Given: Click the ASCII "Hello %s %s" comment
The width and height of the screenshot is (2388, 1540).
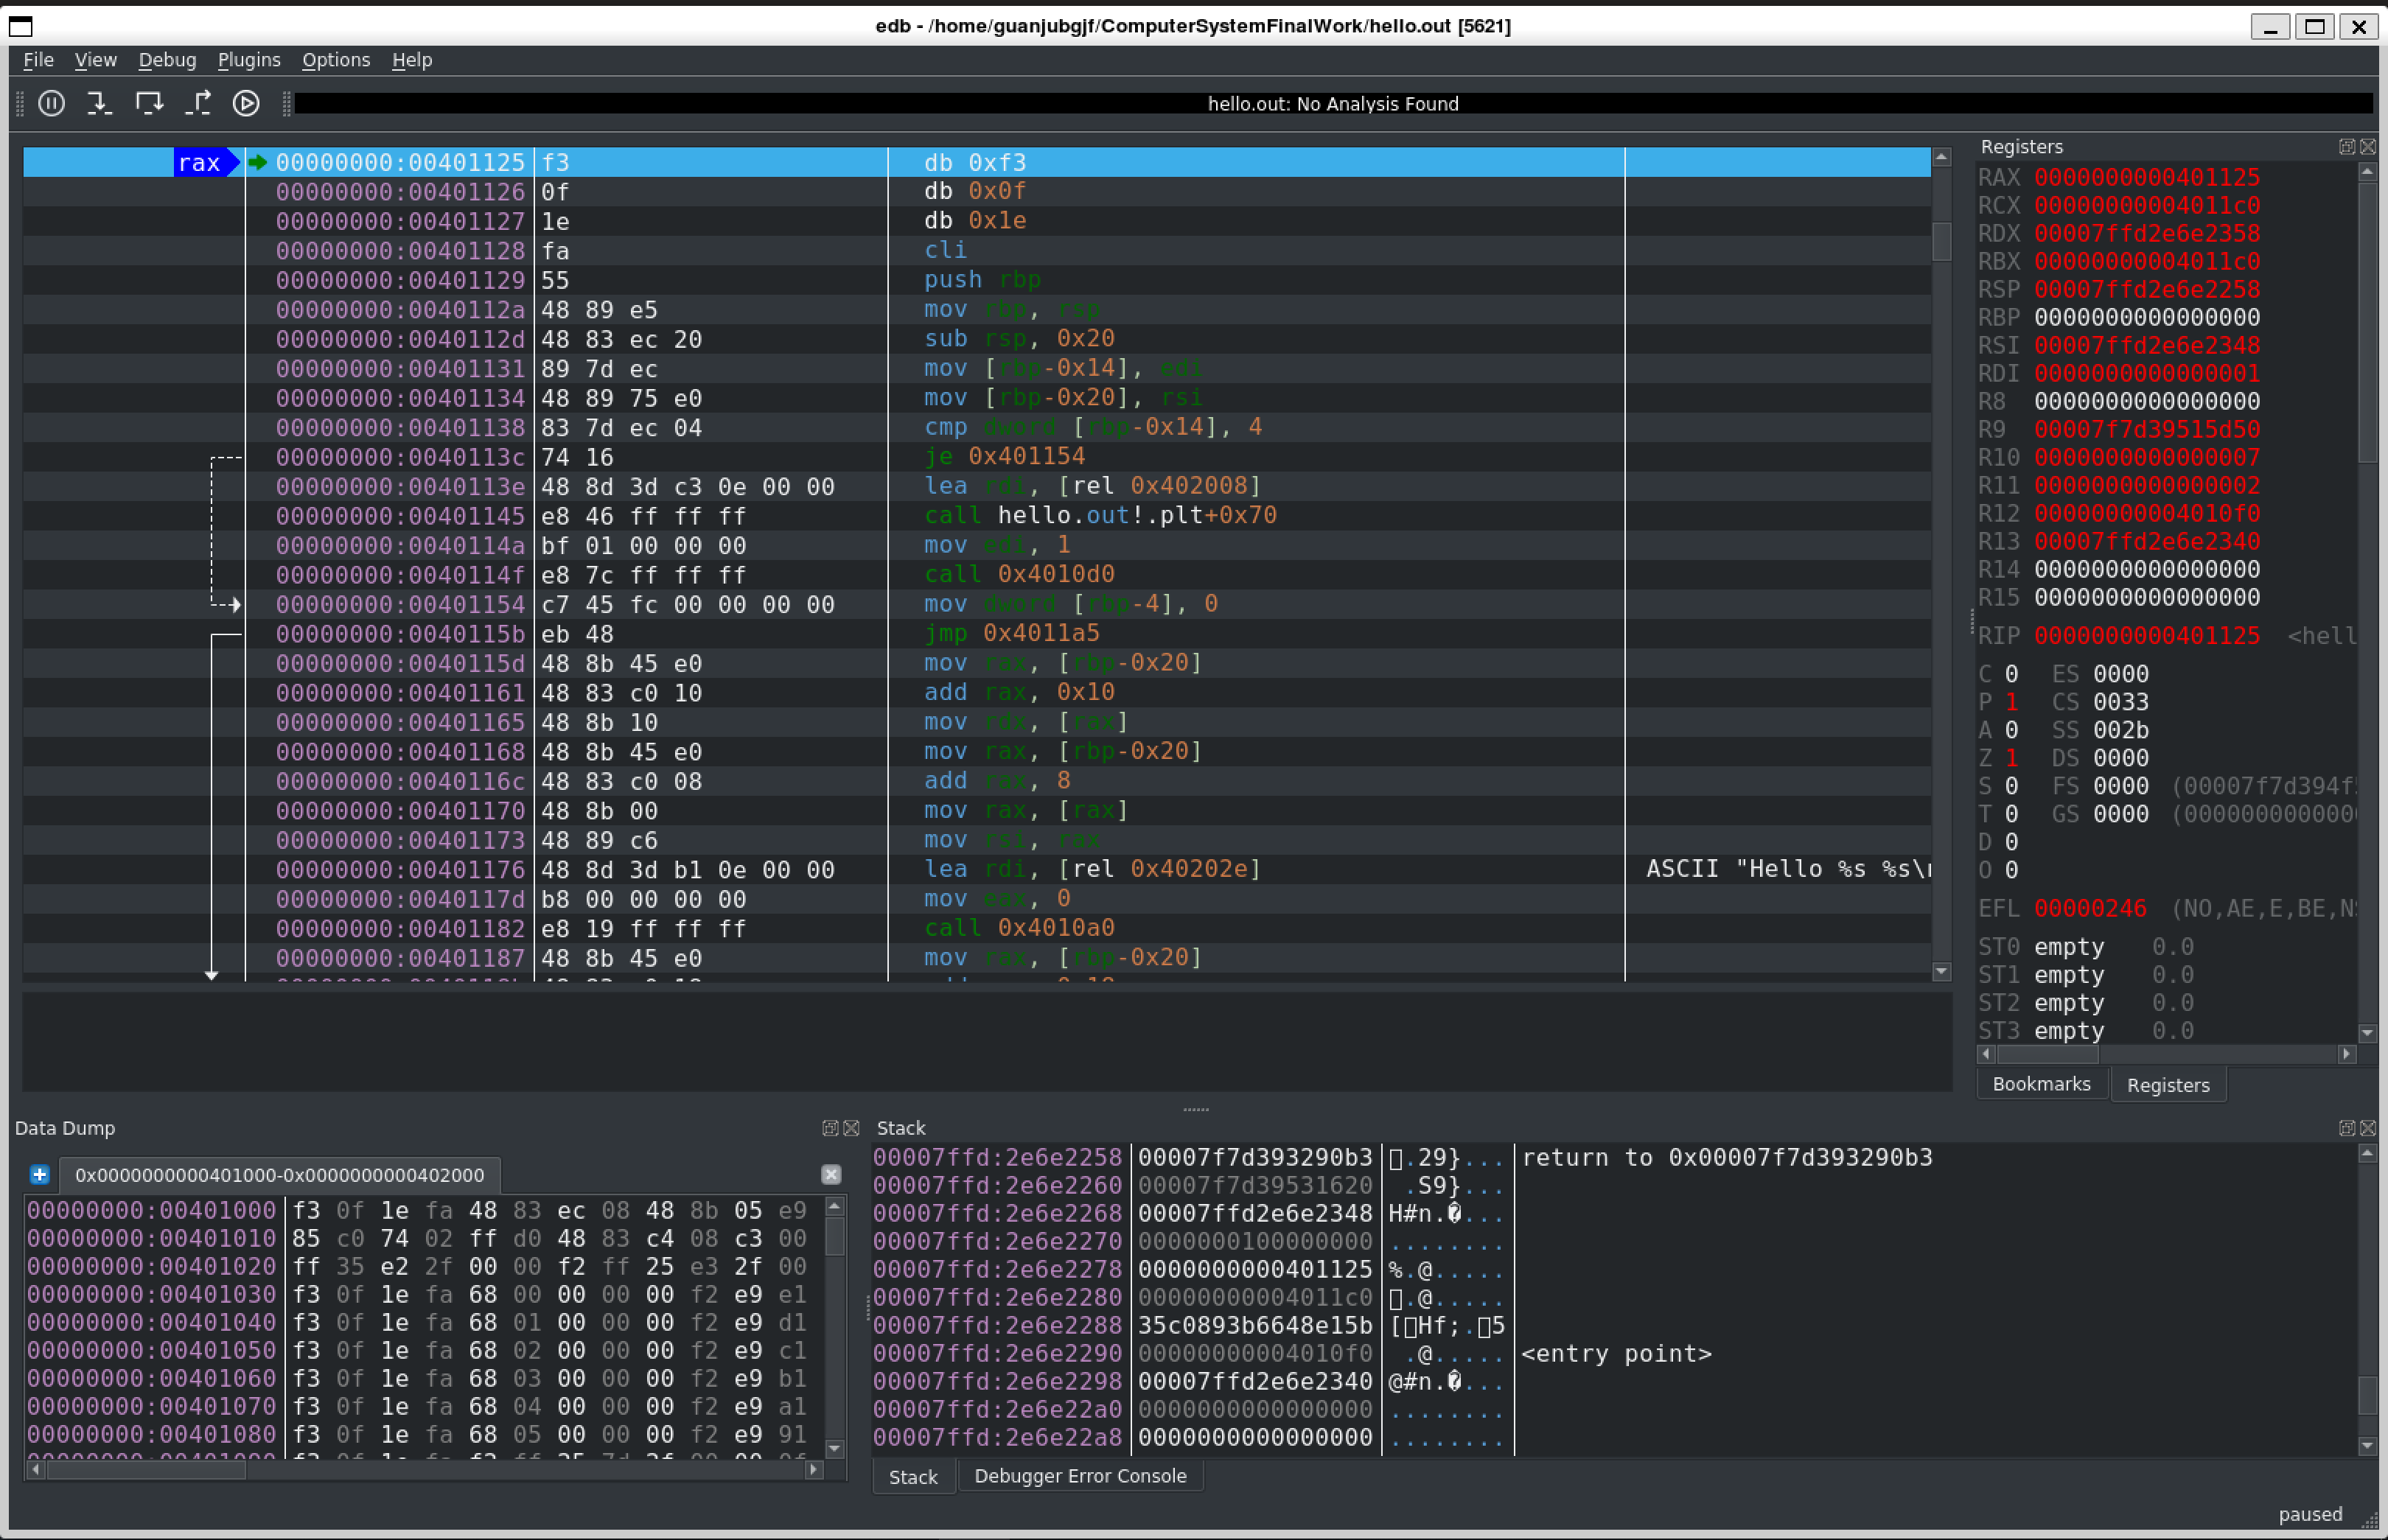Looking at the screenshot, I should tap(1788, 869).
